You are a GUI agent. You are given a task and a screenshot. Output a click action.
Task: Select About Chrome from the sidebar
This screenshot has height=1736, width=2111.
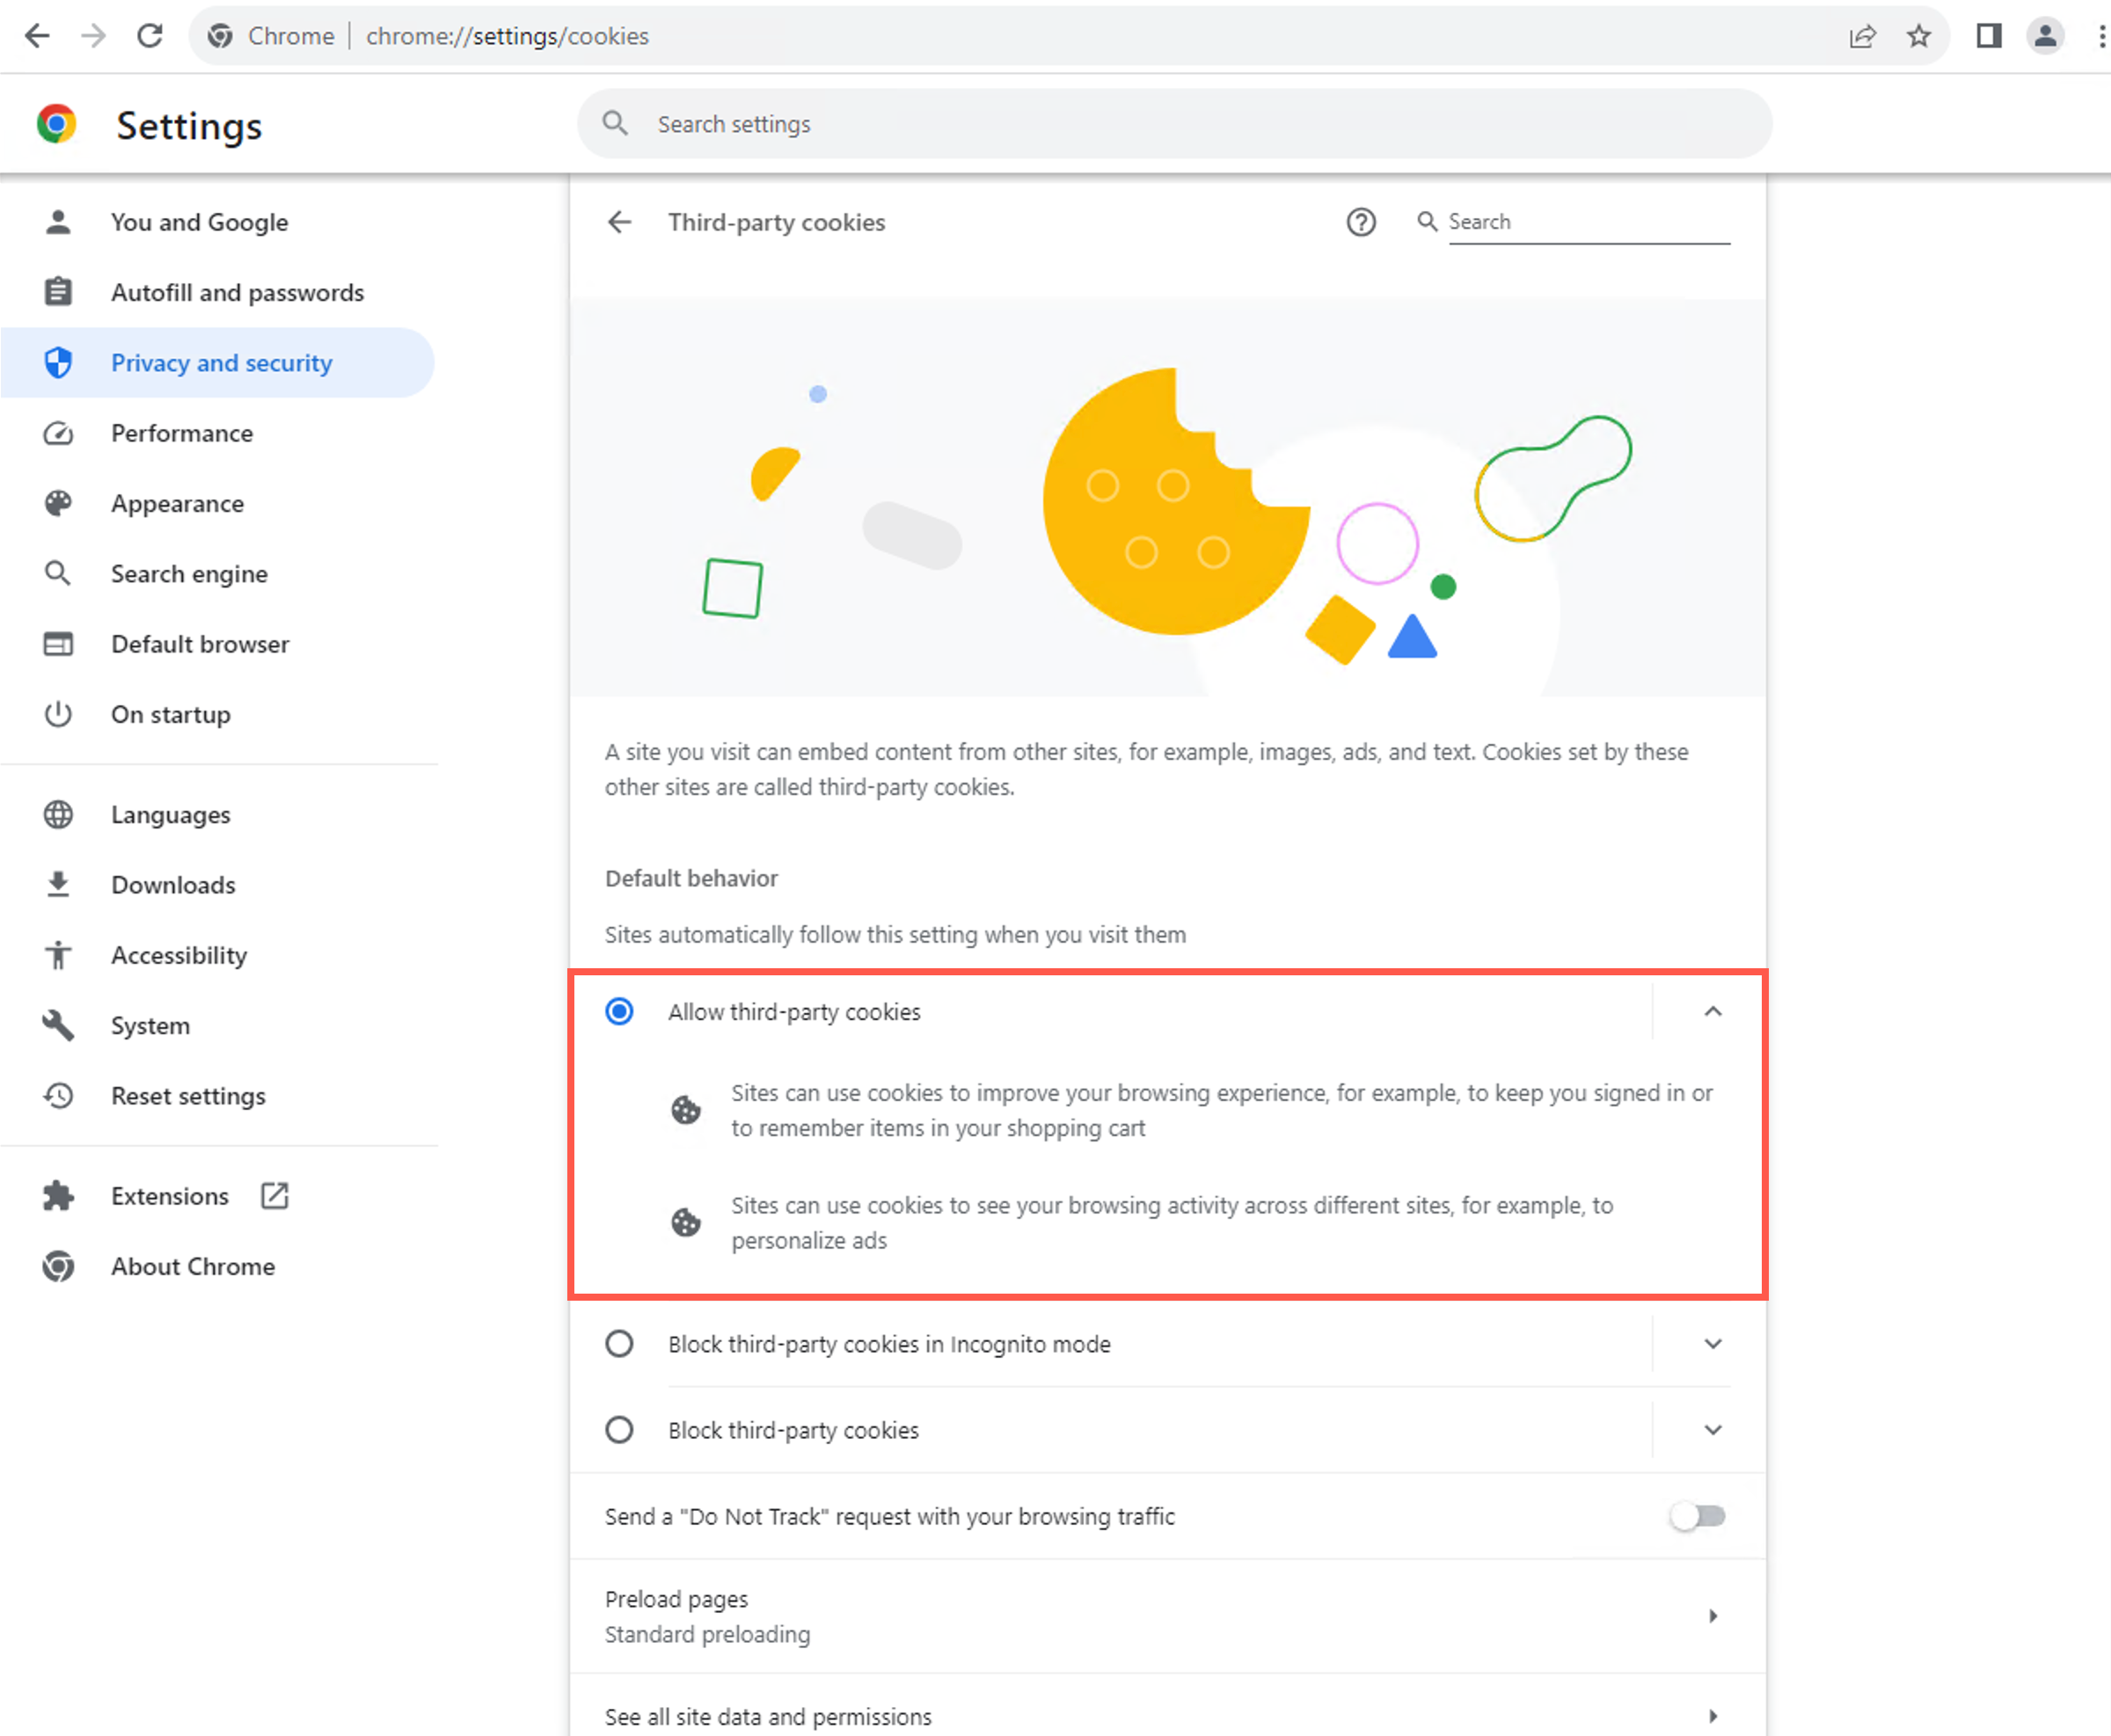click(192, 1266)
